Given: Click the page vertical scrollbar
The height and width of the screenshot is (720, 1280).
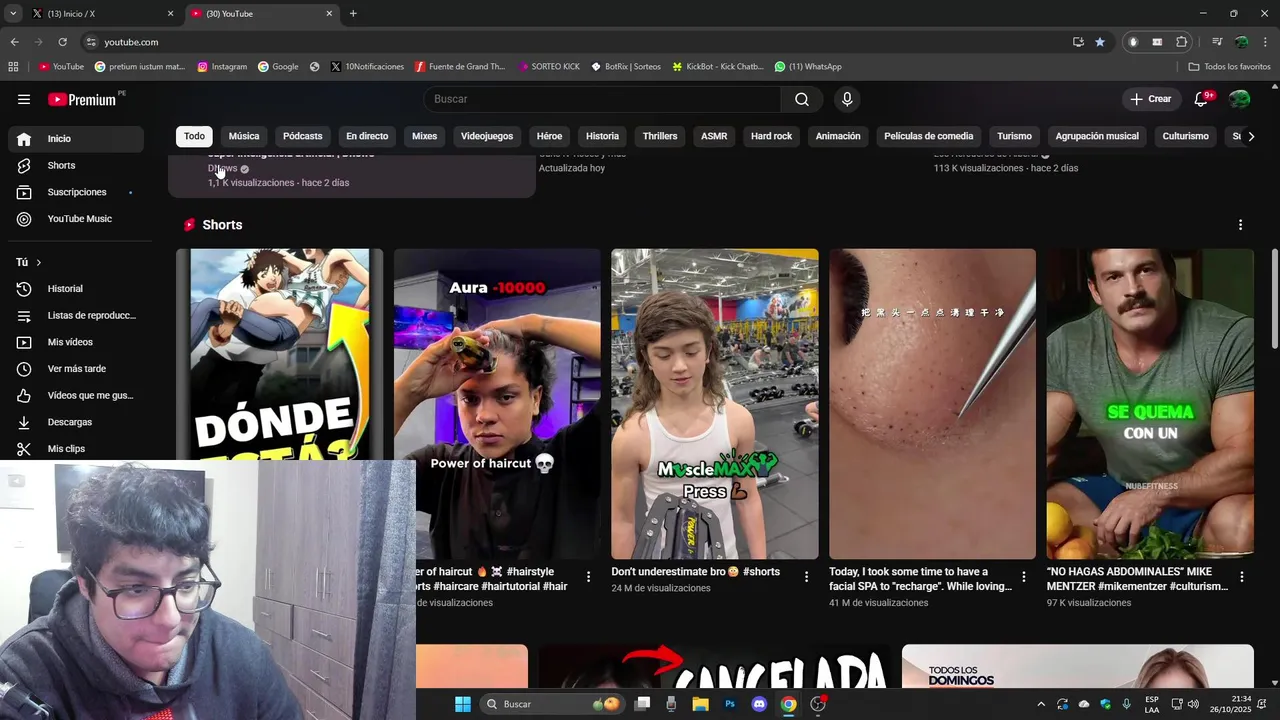Looking at the screenshot, I should 1274,300.
